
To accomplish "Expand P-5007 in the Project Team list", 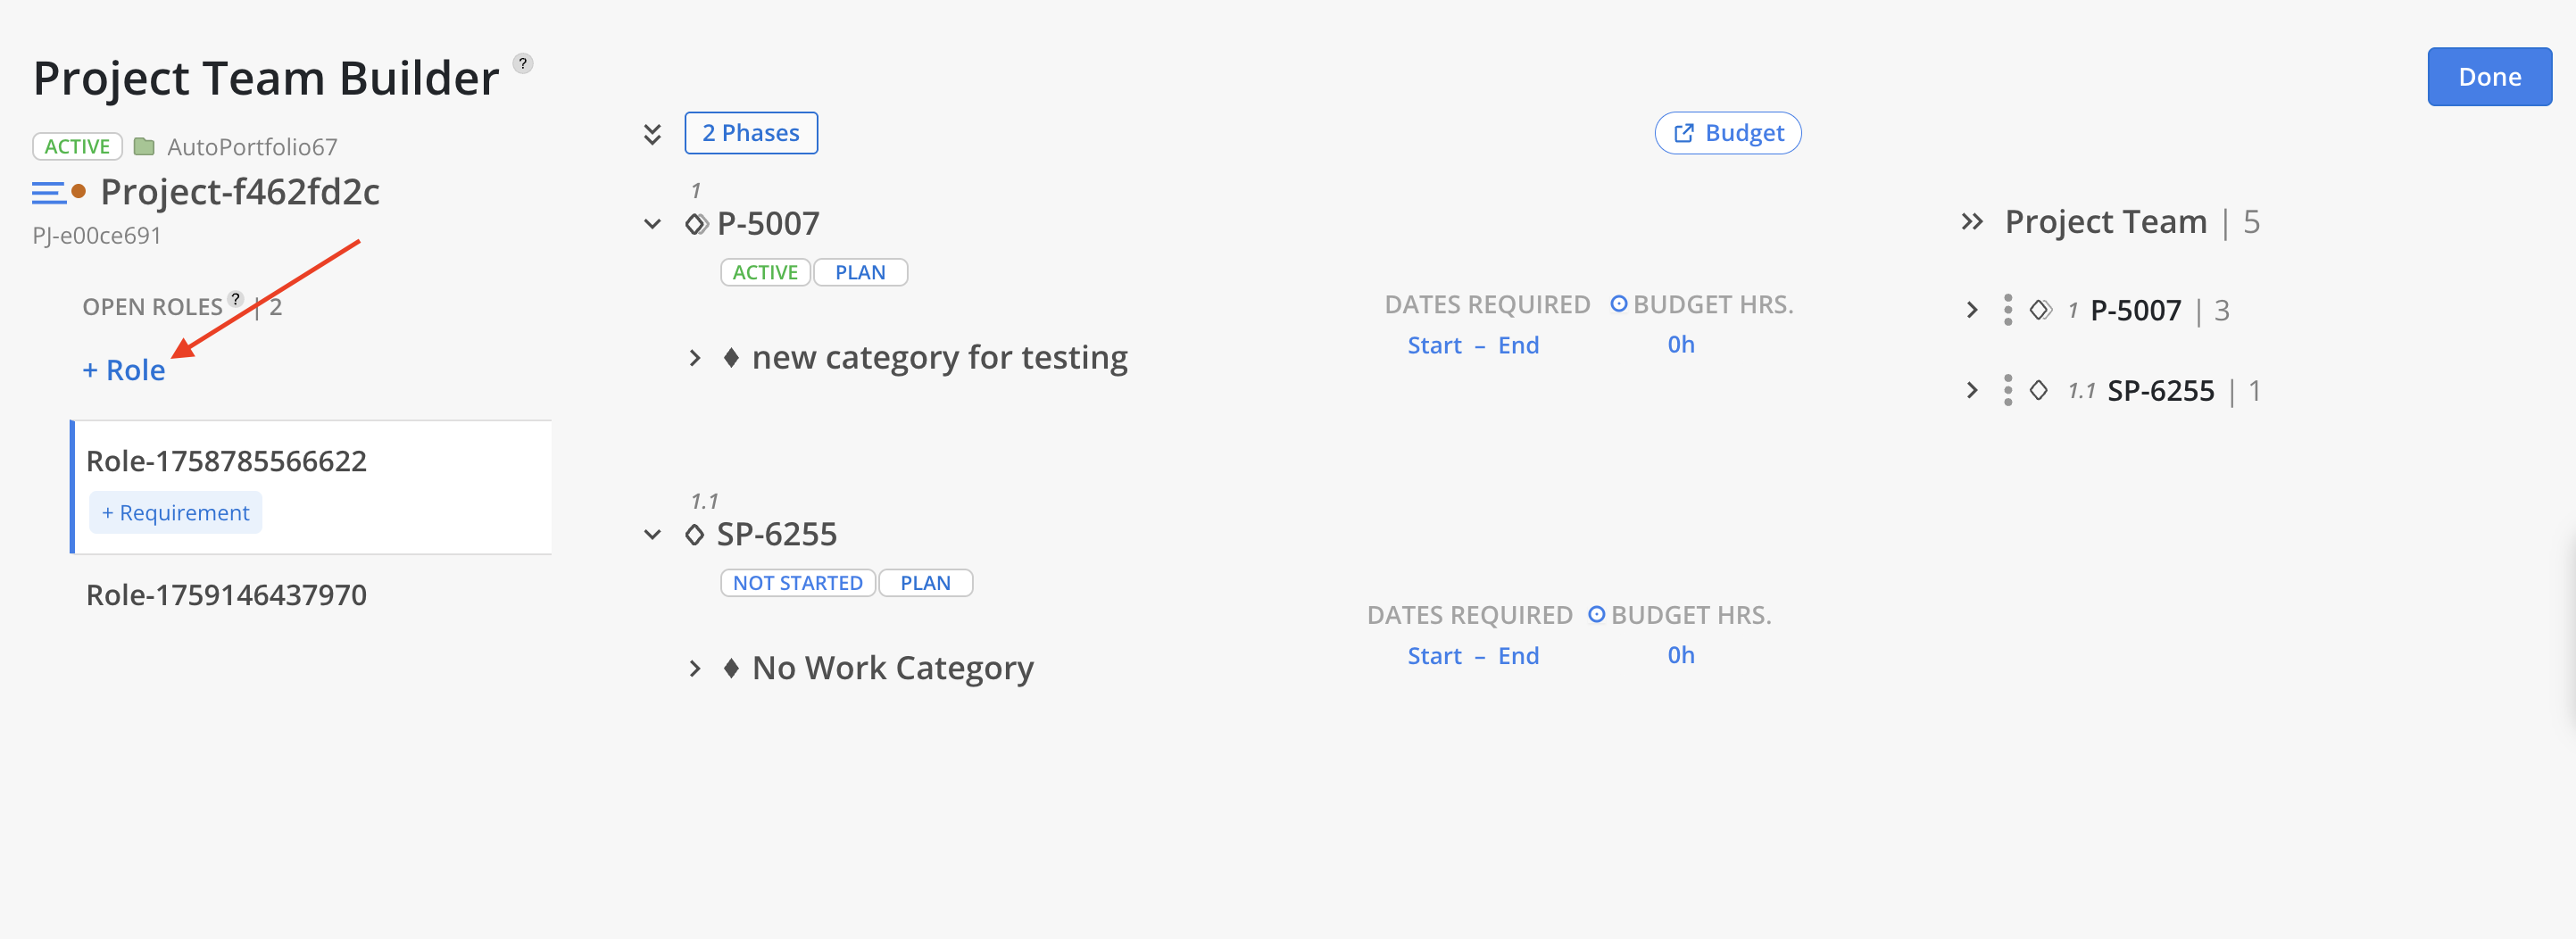I will click(1971, 310).
